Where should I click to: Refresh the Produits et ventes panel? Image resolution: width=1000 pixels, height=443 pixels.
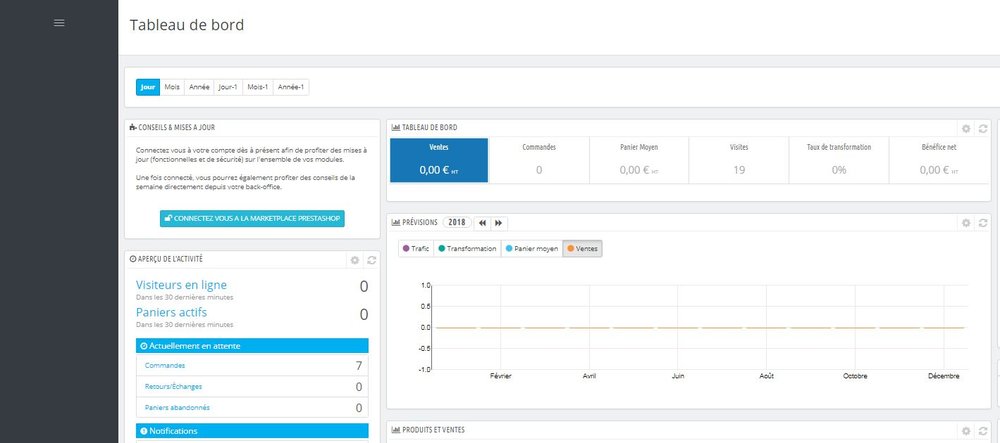(x=983, y=431)
